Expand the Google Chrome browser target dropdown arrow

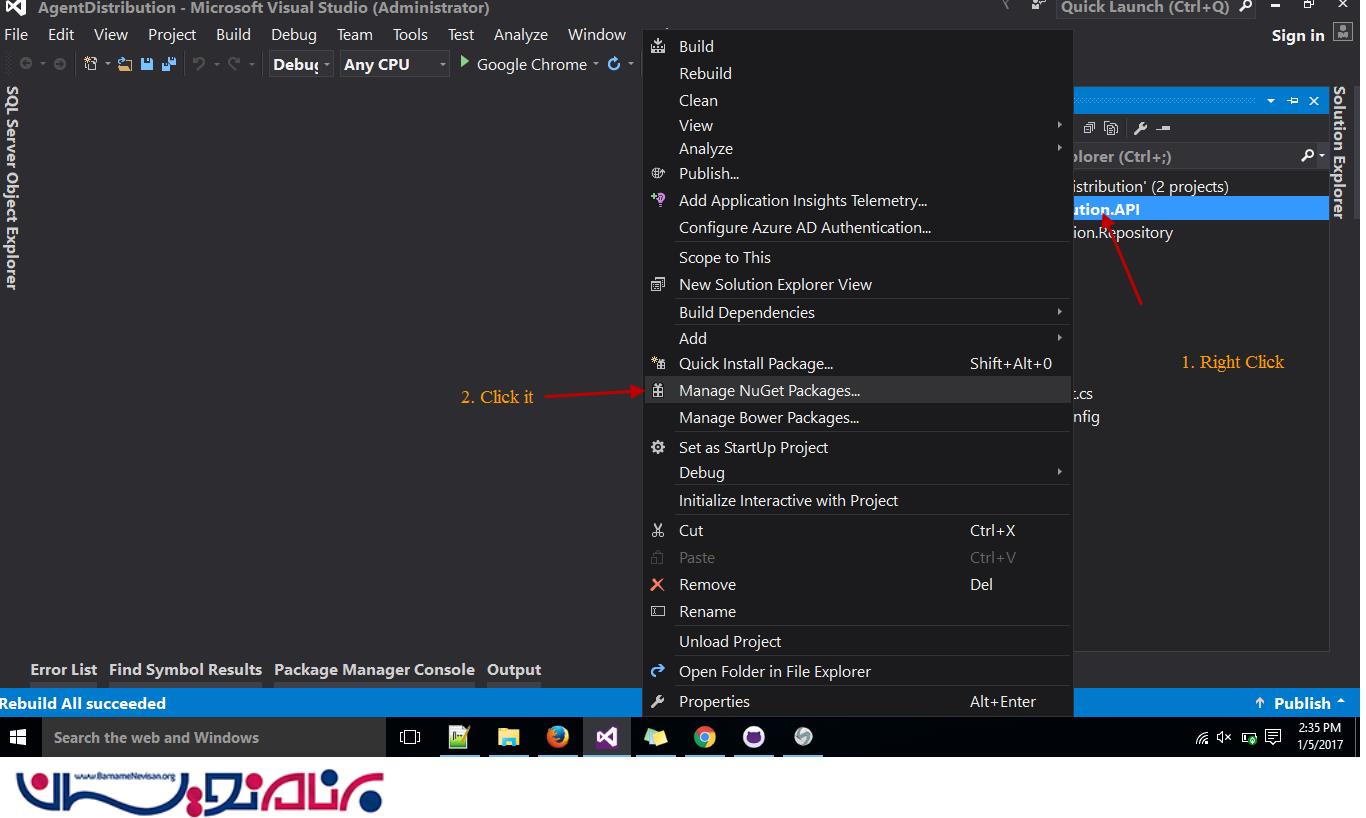596,64
